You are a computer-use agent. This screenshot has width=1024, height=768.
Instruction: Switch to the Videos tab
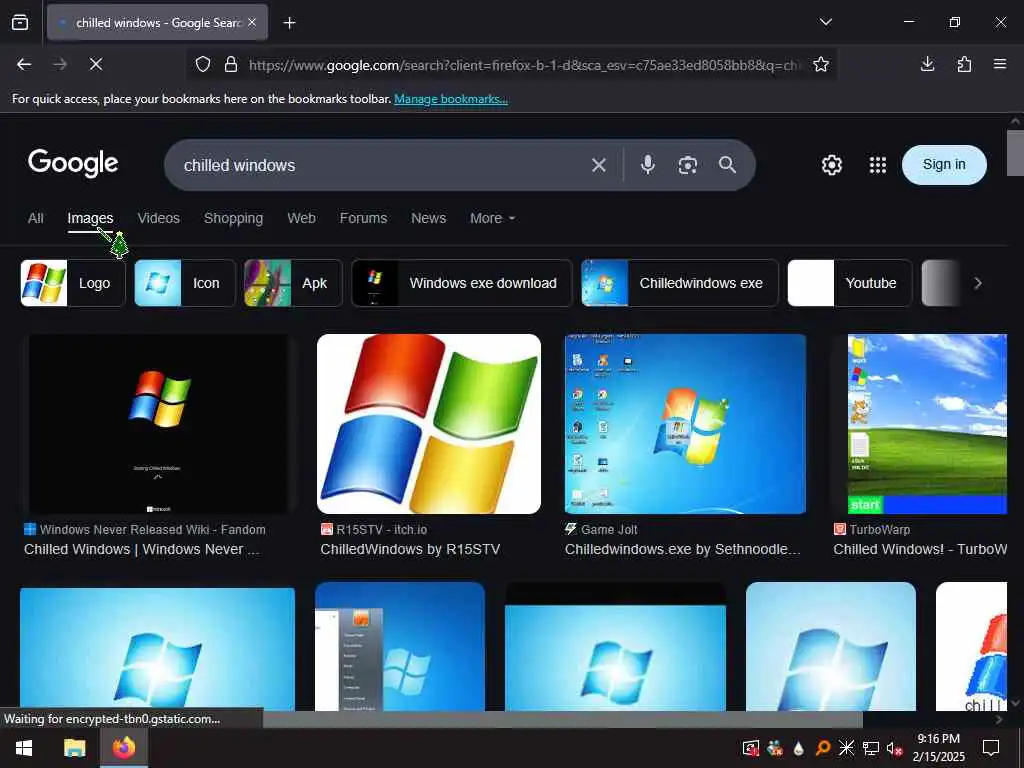coord(159,218)
